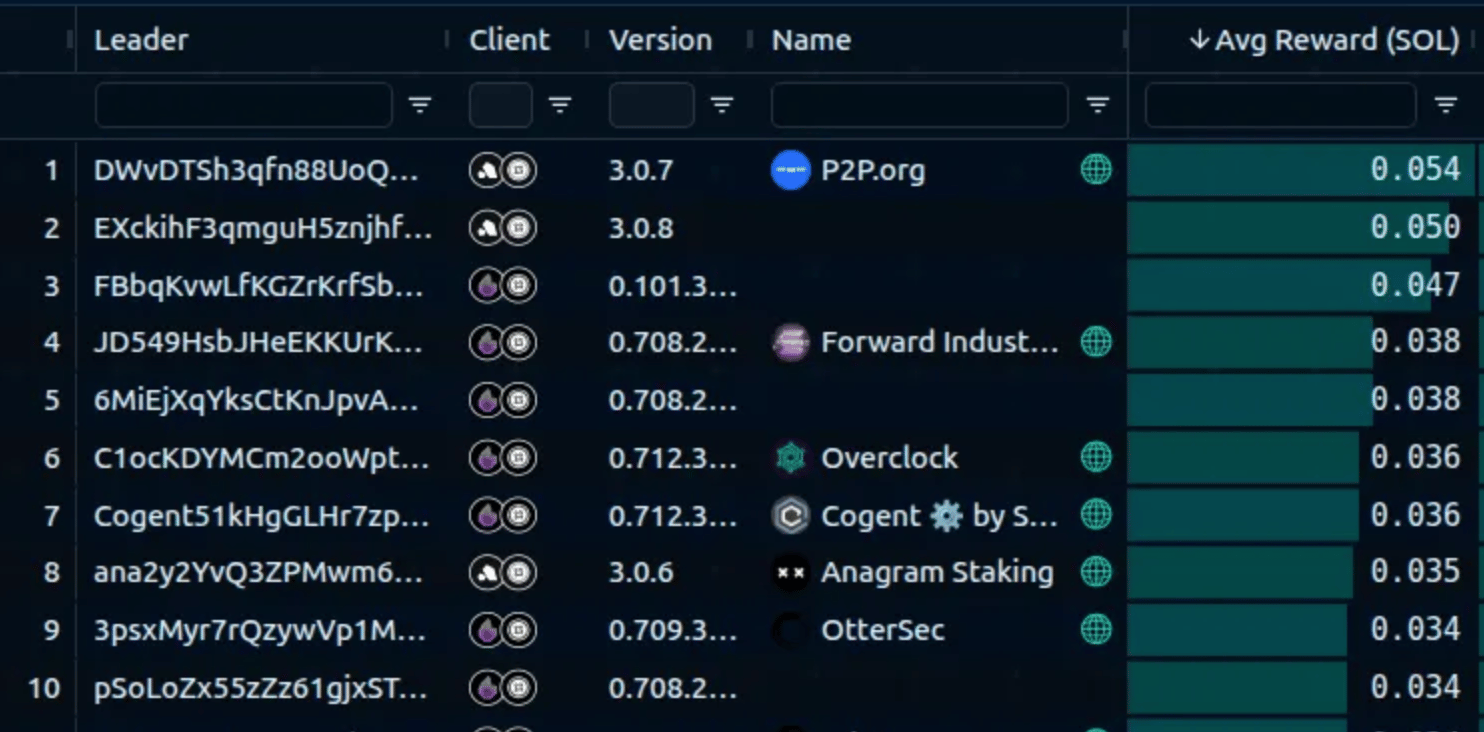This screenshot has width=1484, height=732.
Task: Open the Forward Industries validator name
Action: [938, 343]
